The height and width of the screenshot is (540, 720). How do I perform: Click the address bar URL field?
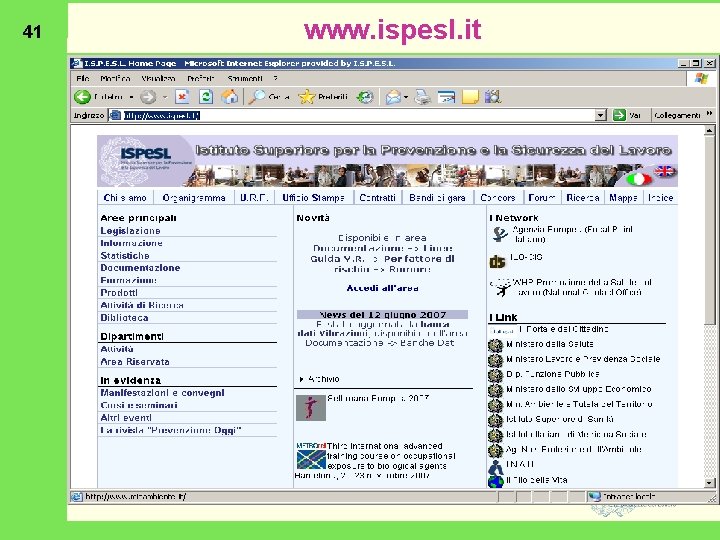point(351,115)
